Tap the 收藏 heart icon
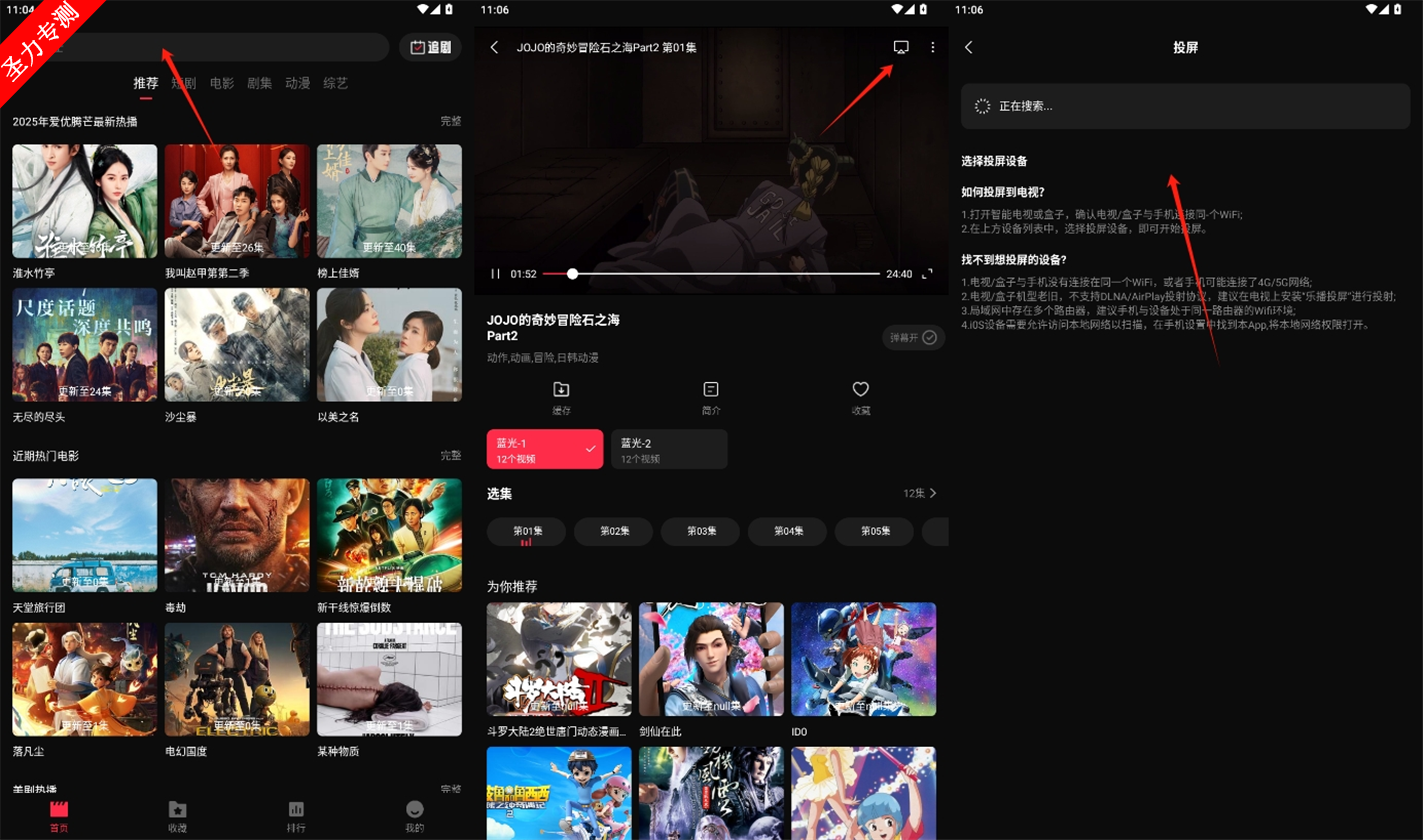This screenshot has height=840, width=1423. tap(860, 389)
